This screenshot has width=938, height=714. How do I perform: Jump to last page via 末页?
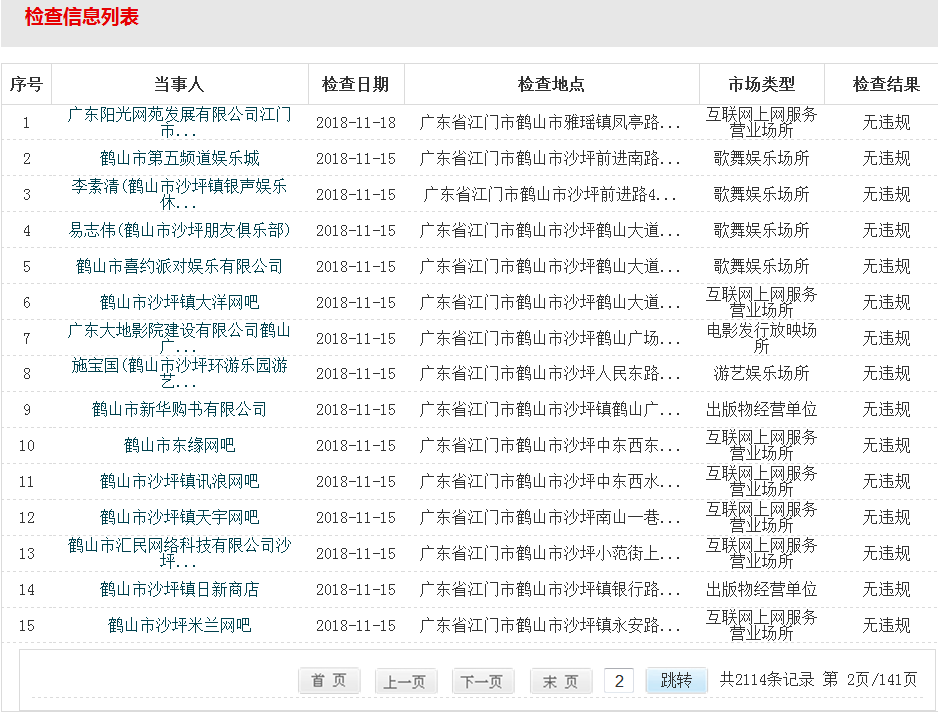(560, 681)
